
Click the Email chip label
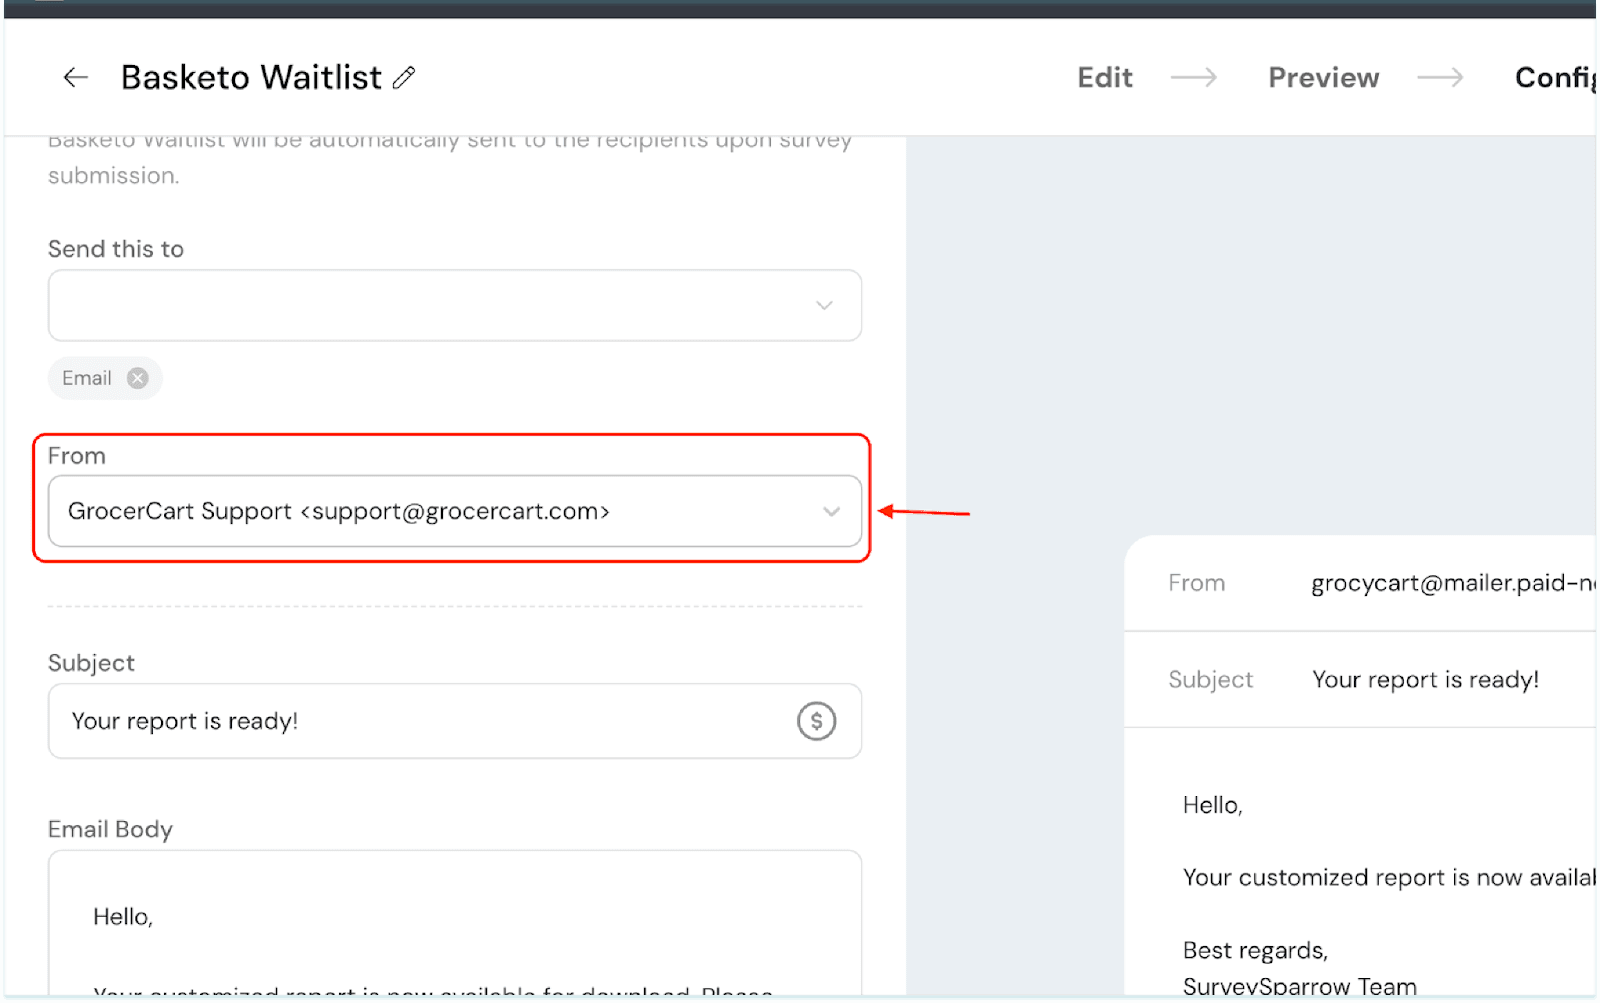point(87,378)
